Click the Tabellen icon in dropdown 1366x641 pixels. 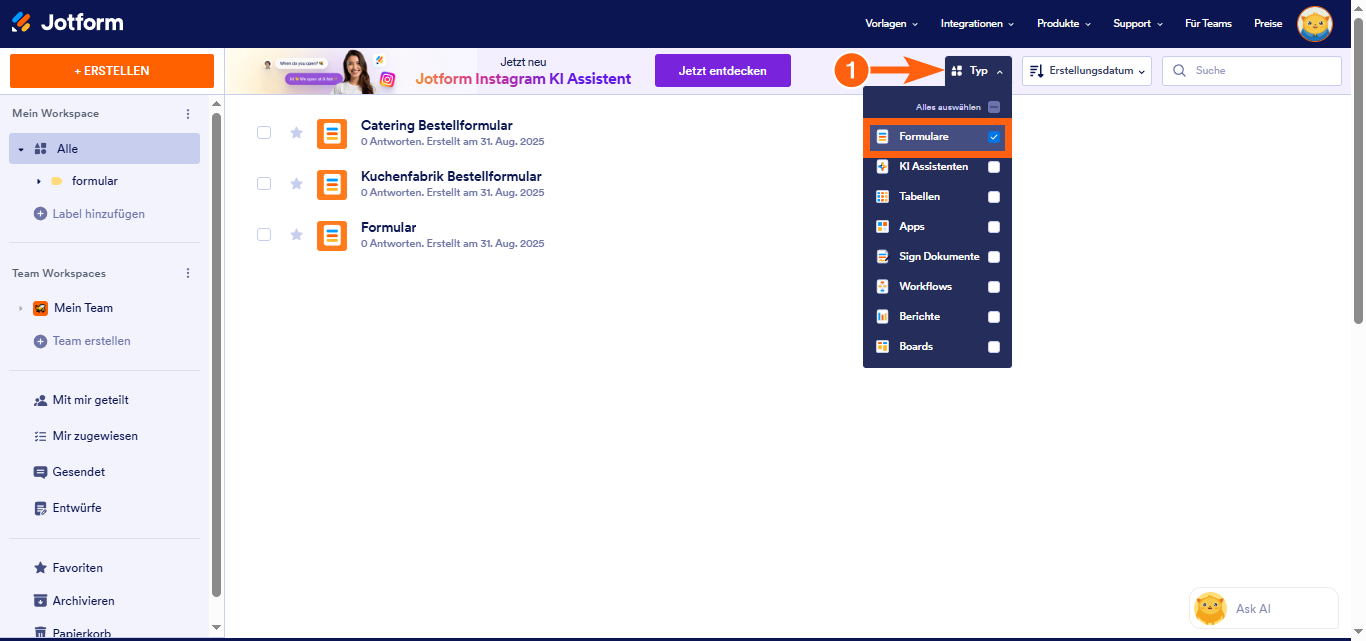pos(882,197)
